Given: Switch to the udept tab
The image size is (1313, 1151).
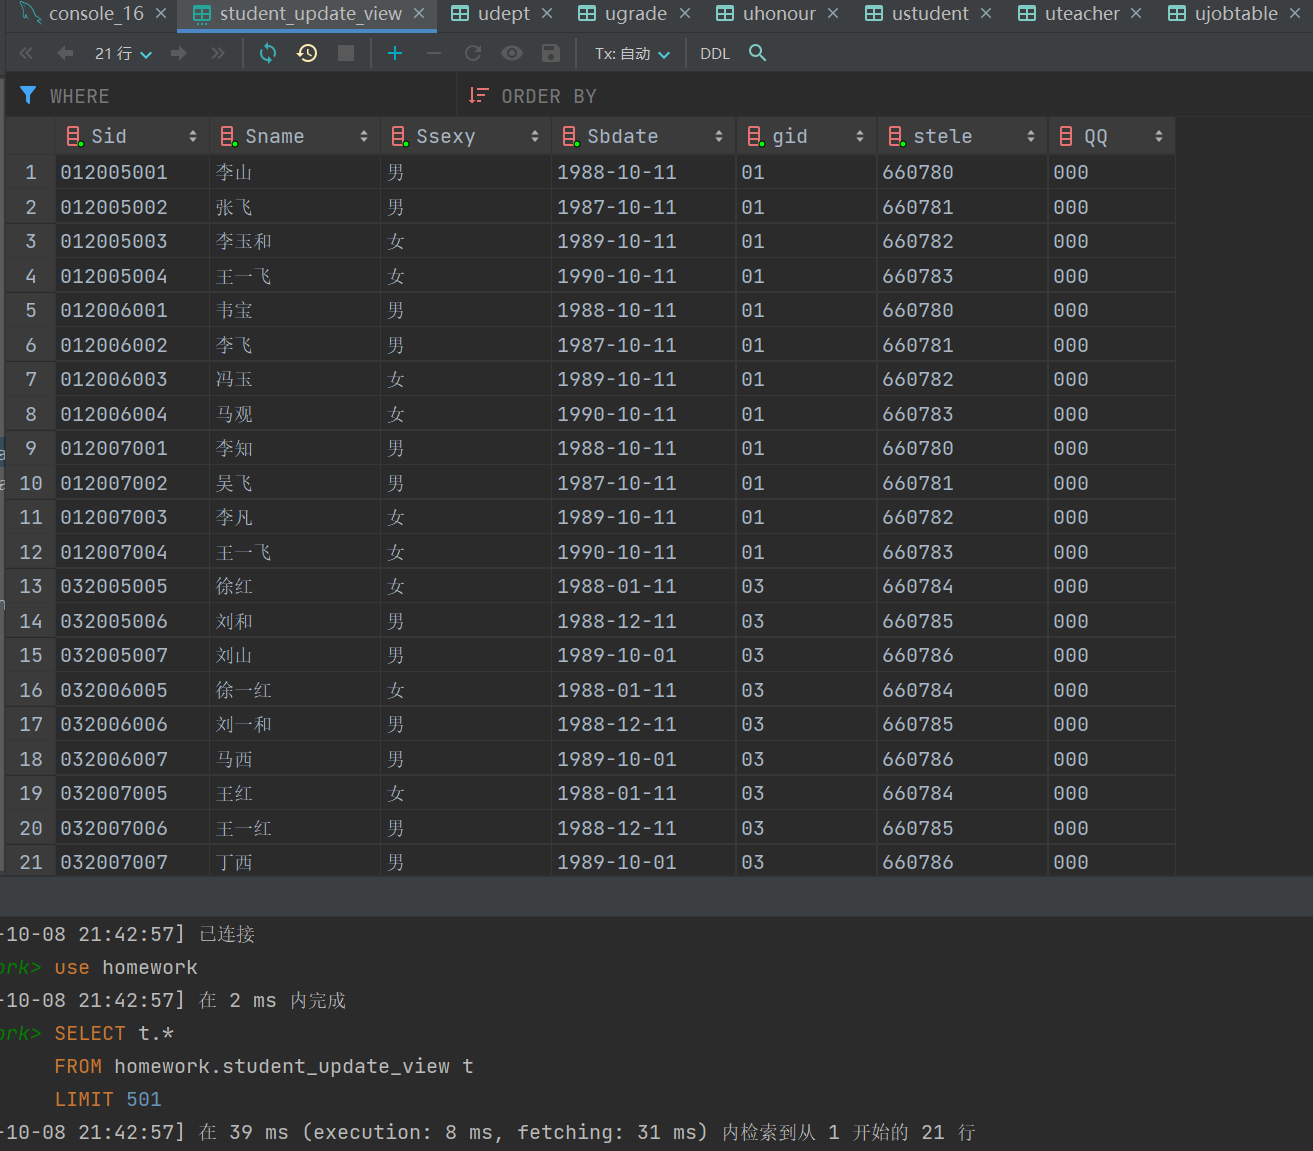Looking at the screenshot, I should (x=503, y=14).
